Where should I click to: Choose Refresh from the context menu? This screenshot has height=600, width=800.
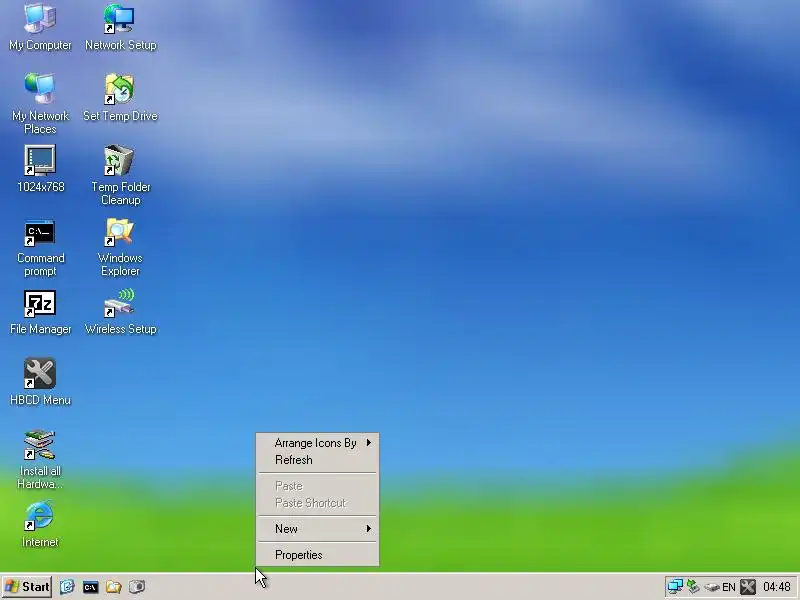[x=317, y=460]
